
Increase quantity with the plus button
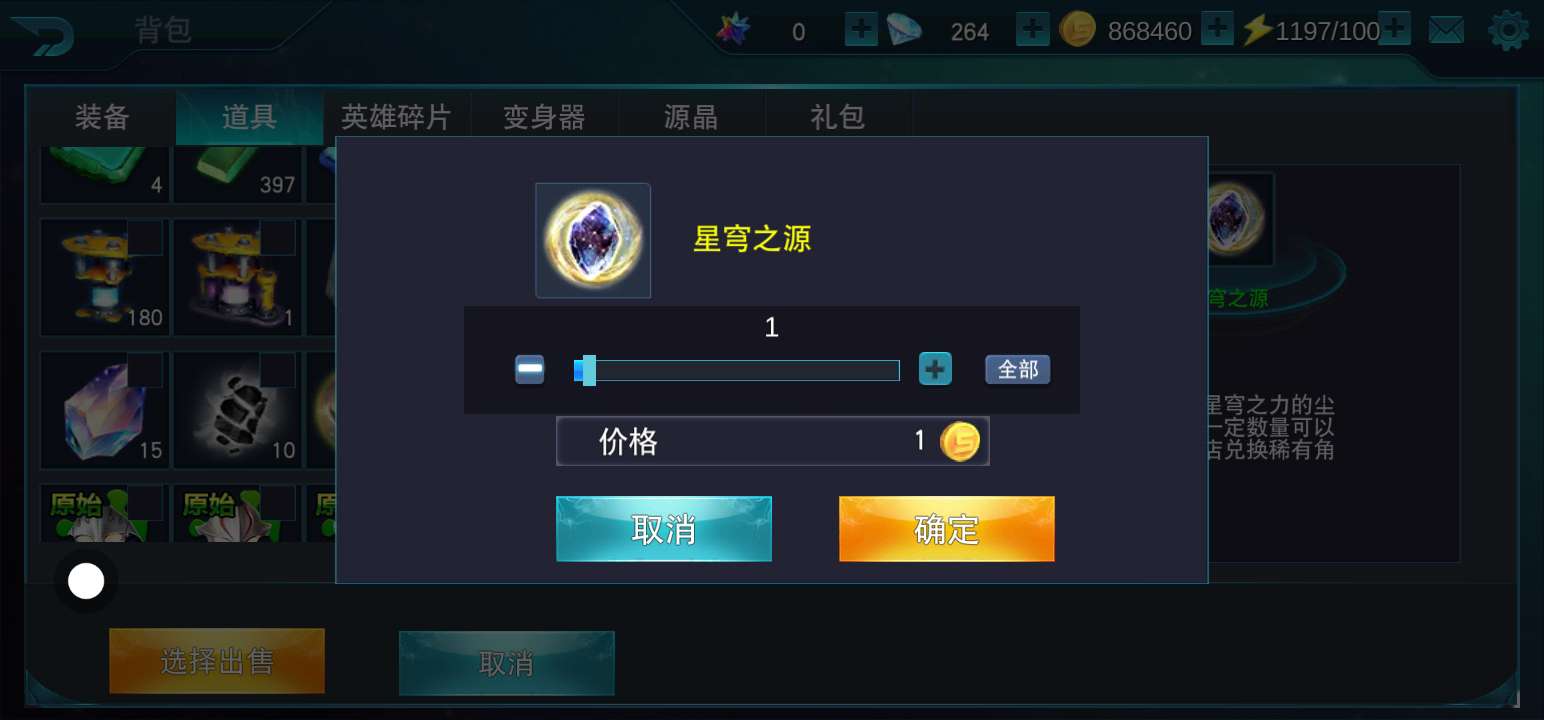pos(935,370)
